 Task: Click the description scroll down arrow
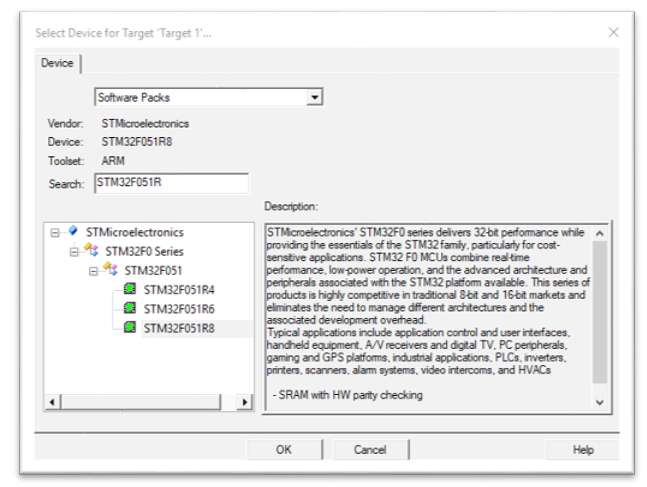pos(600,402)
